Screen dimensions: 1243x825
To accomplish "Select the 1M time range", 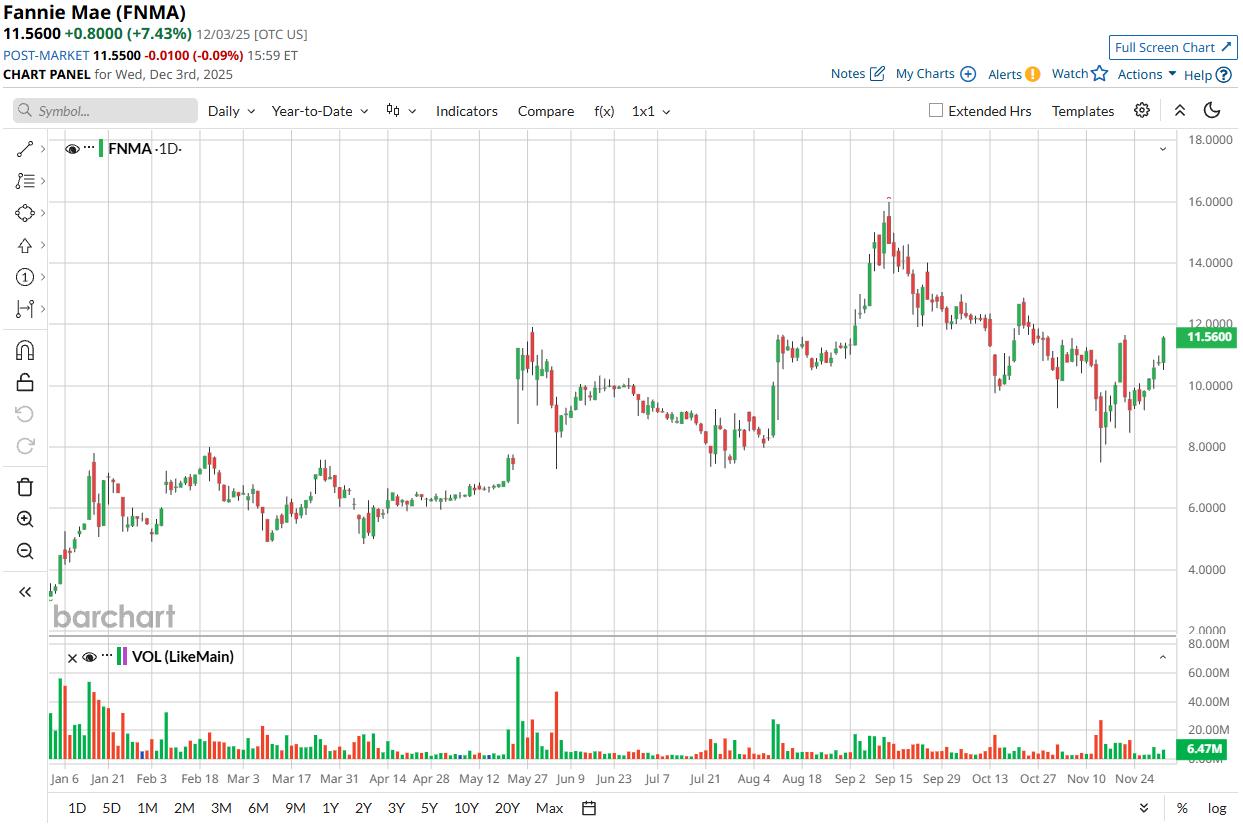I will [147, 808].
